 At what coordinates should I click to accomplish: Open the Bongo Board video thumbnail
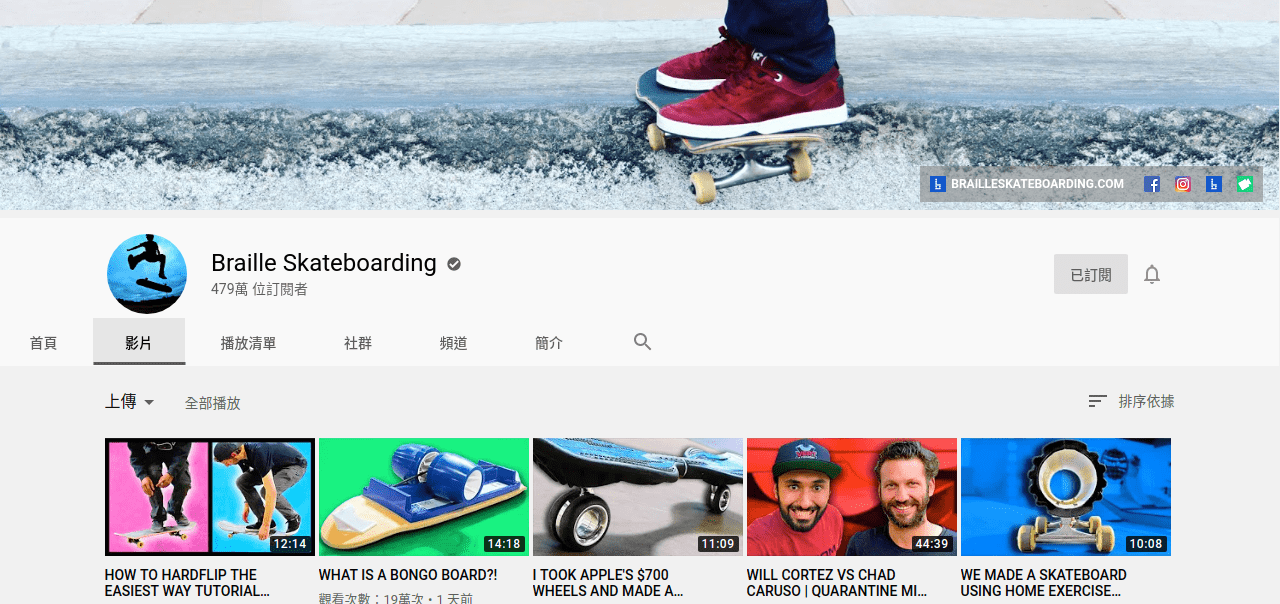424,497
